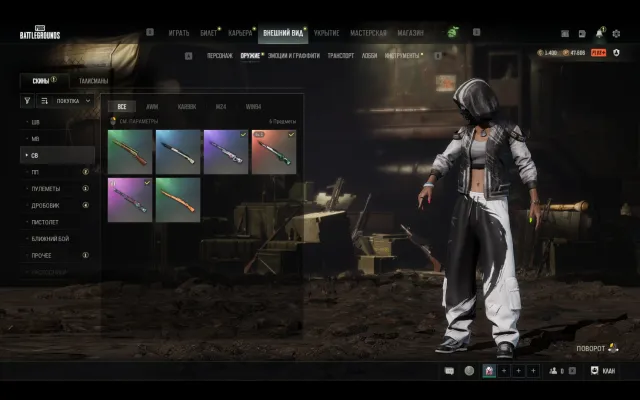
Task: Expand the ШВ weapon category
Action: click(x=58, y=122)
